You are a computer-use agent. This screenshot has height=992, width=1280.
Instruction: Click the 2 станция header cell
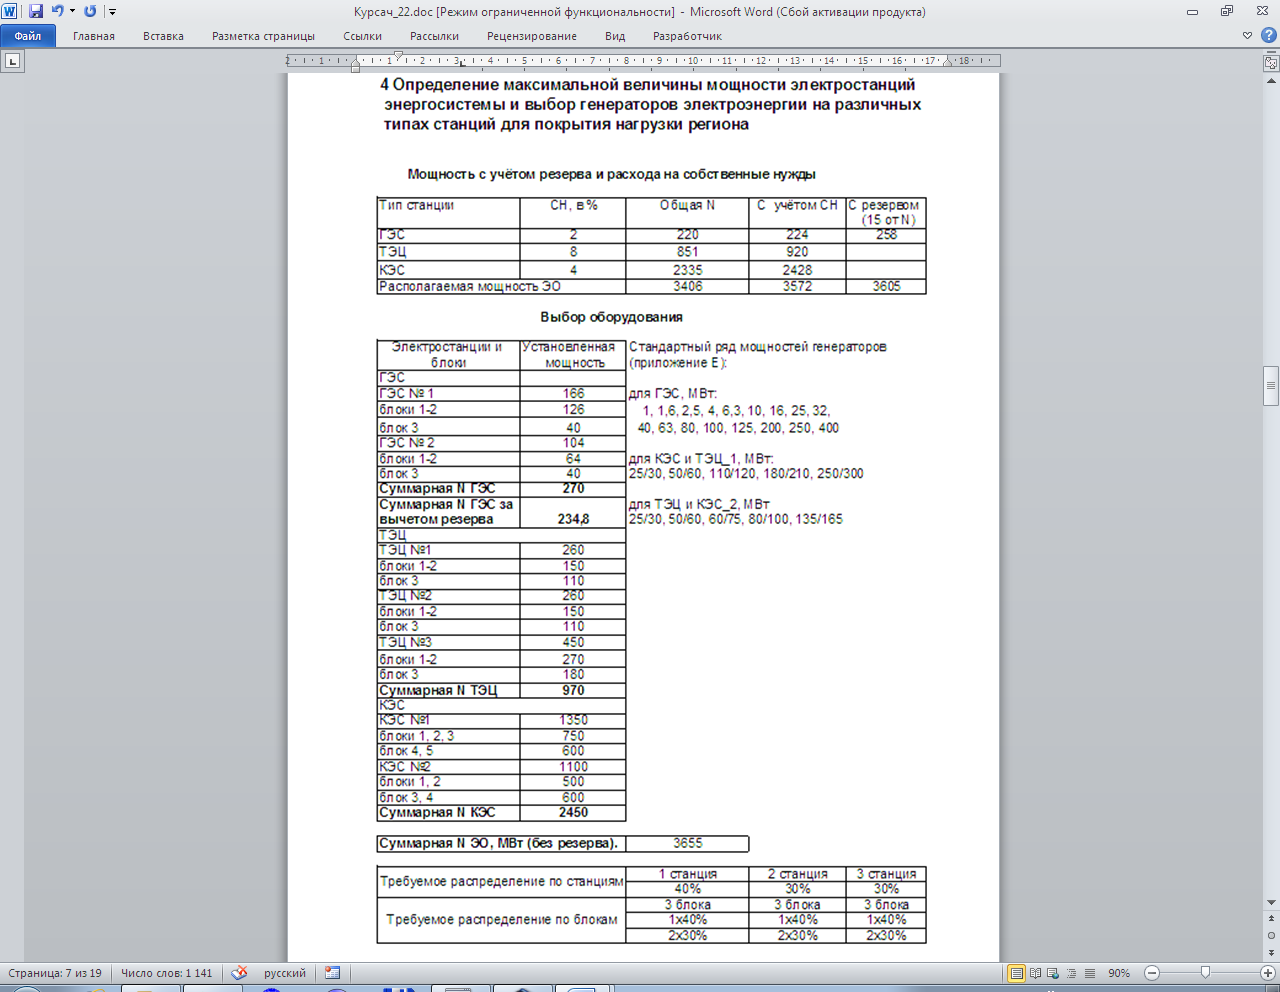point(797,874)
